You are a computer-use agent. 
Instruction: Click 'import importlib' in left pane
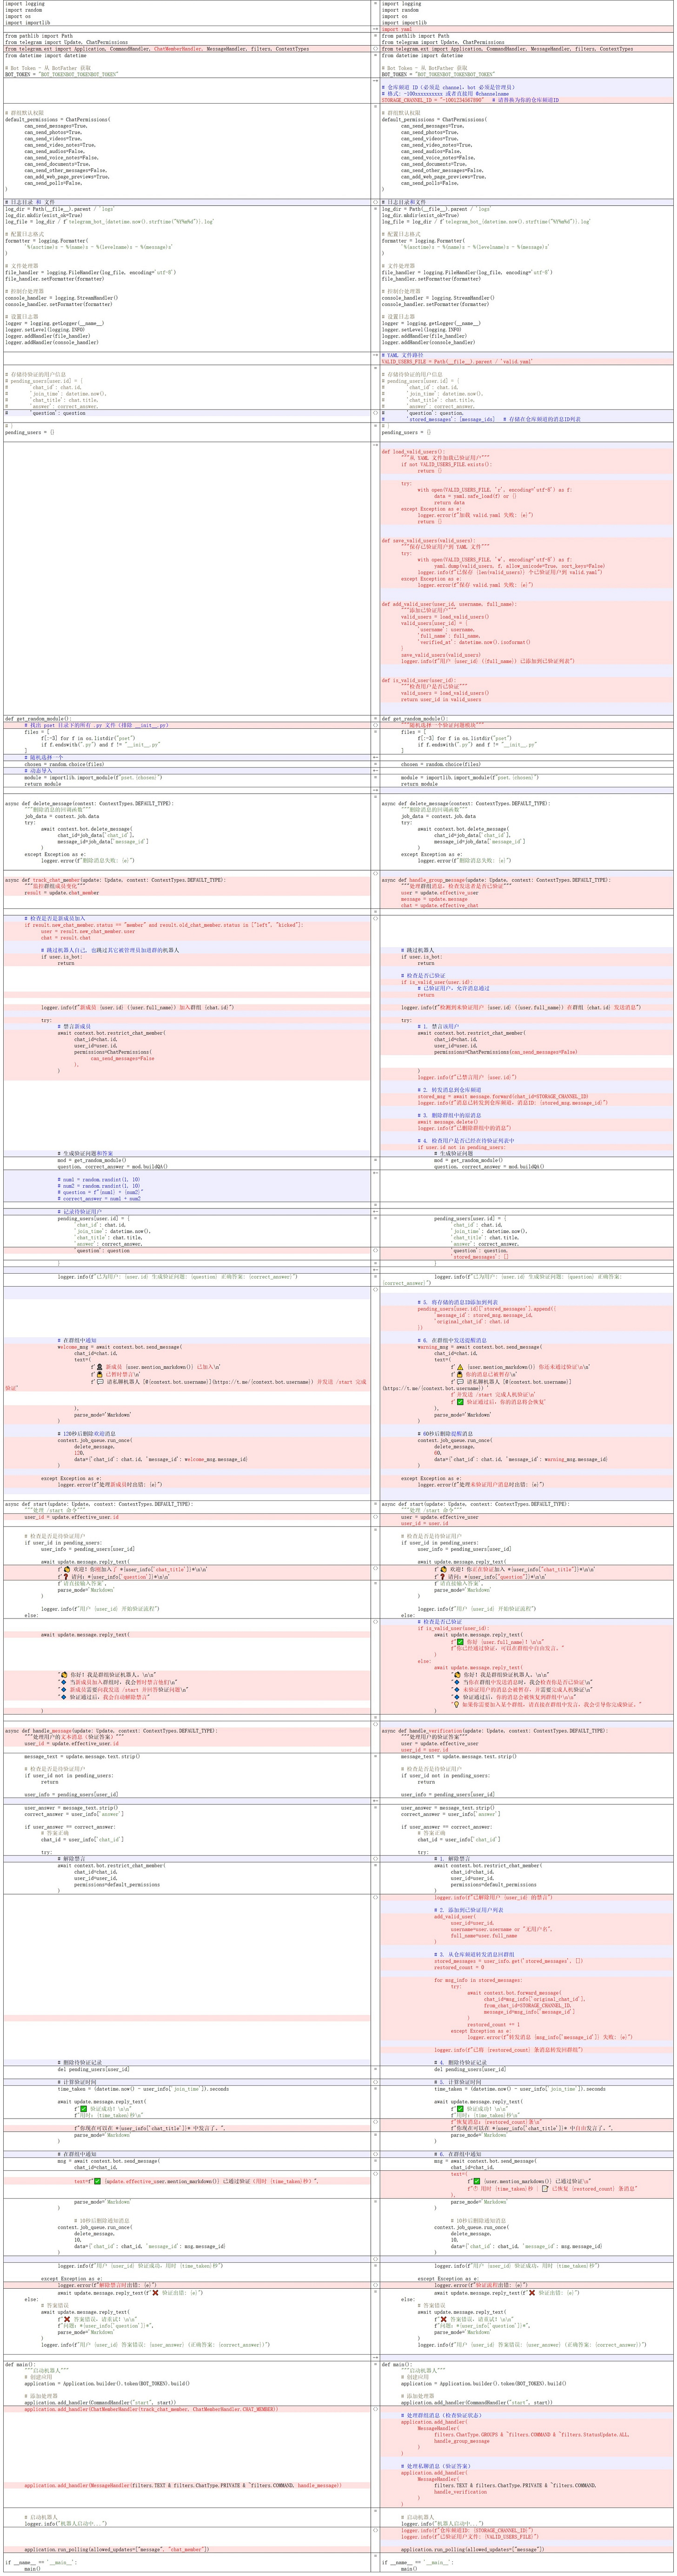27,22
